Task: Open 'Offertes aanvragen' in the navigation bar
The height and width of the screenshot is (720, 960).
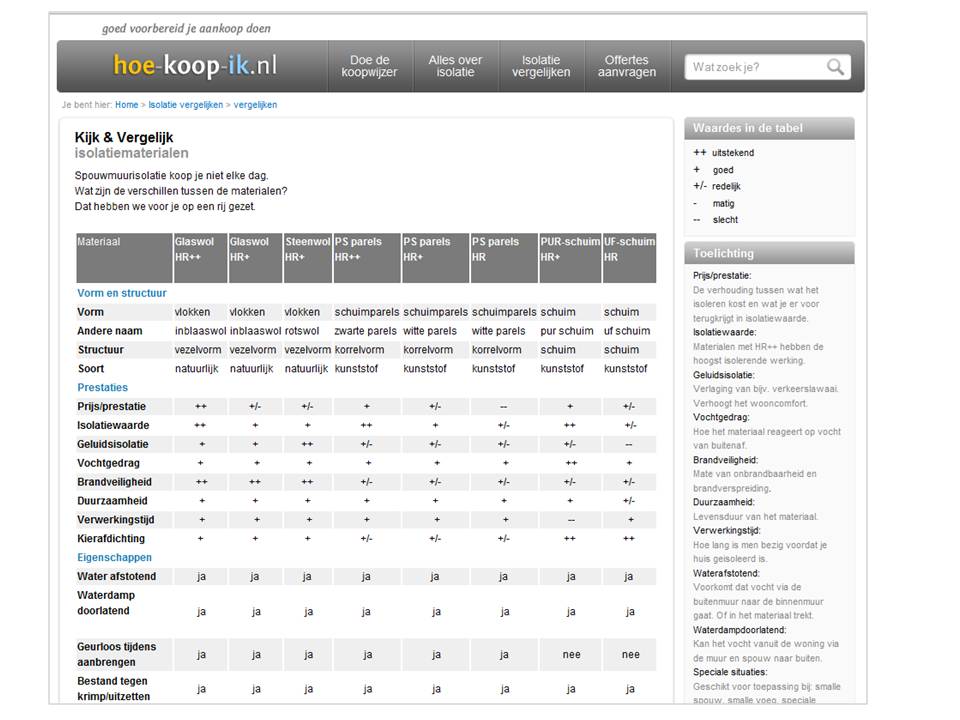Action: (626, 66)
